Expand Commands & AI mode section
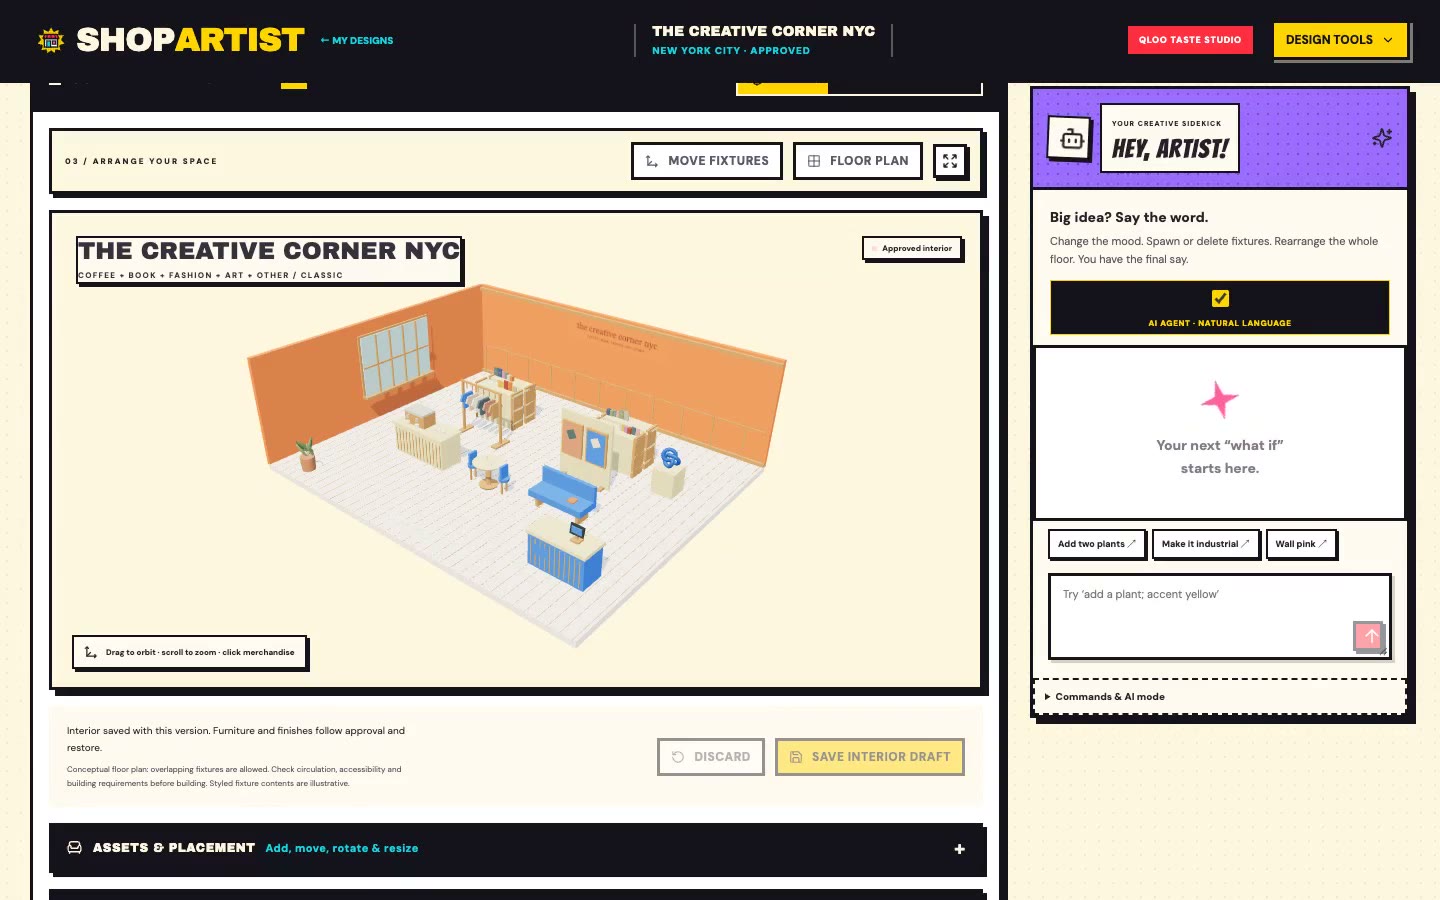Image resolution: width=1440 pixels, height=900 pixels. click(1219, 697)
